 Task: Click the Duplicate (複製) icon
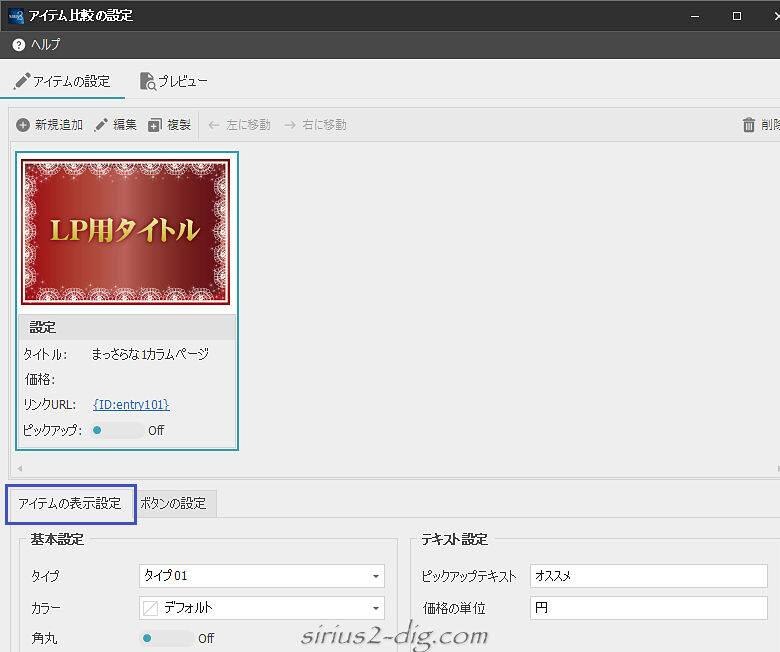(155, 125)
